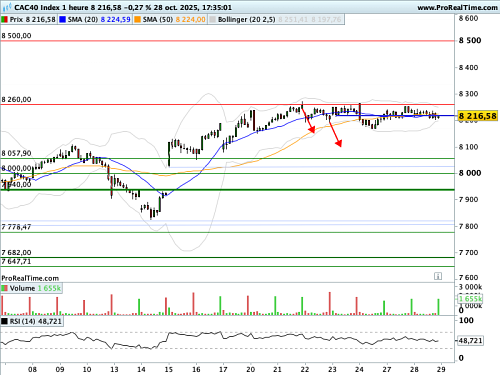The image size is (500, 375).
Task: Click the ProRealTime.com text above the volume panel
Action: point(30,278)
